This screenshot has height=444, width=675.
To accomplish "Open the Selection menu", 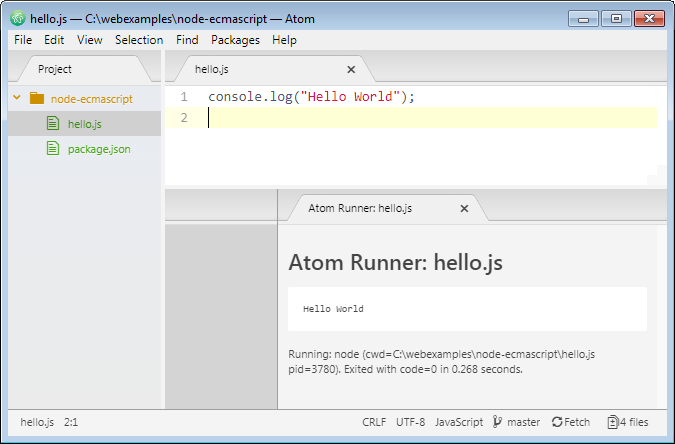I will (x=139, y=40).
